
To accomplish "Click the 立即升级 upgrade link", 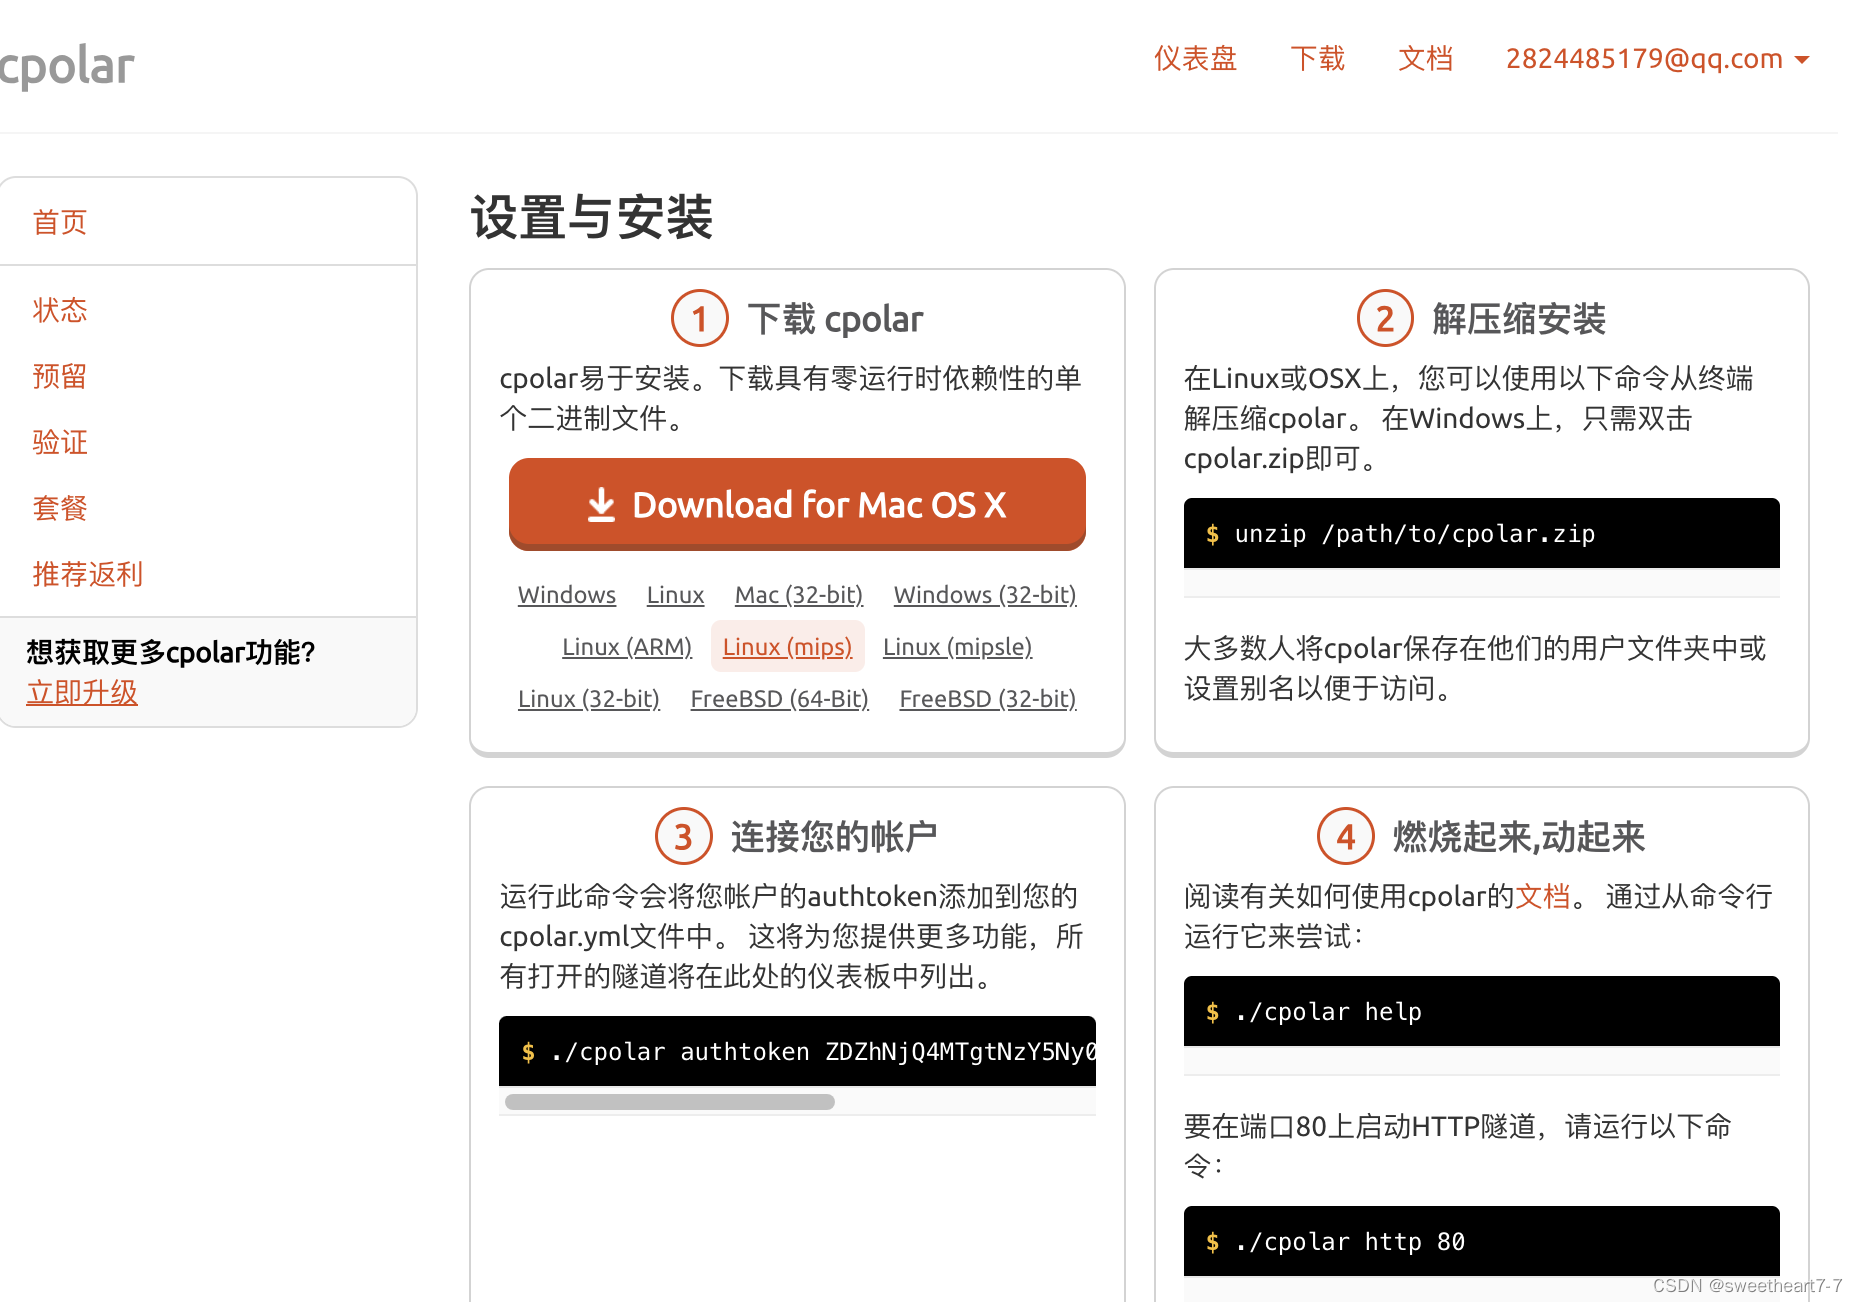I will pyautogui.click(x=82, y=692).
